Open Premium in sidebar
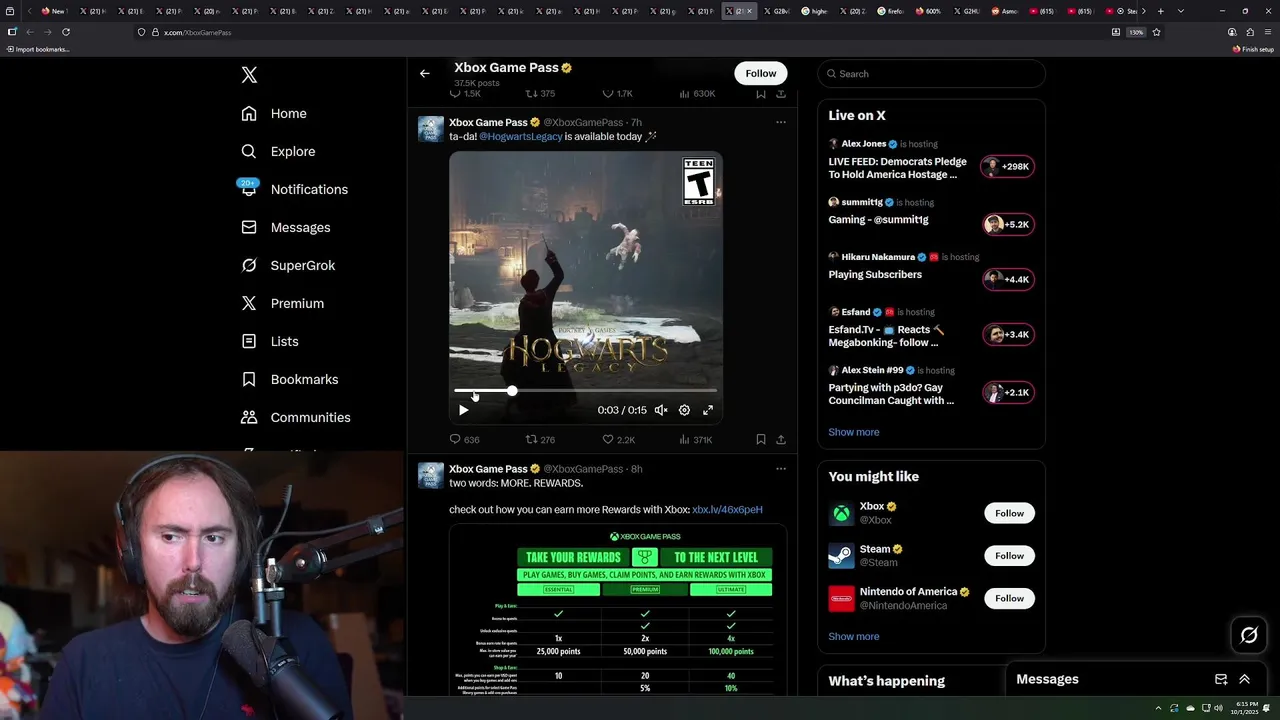 pos(282,304)
